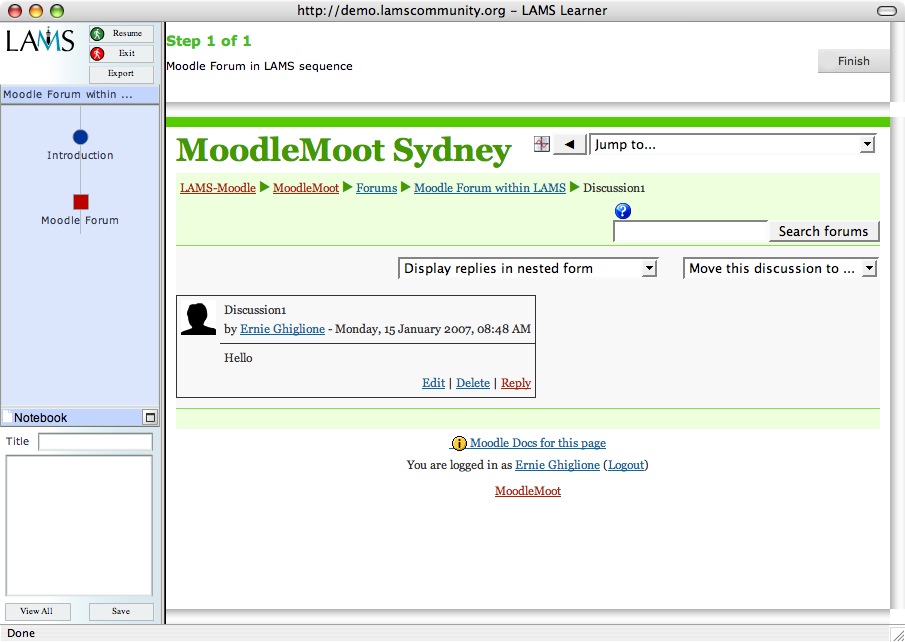Go to Forums in the breadcrumb
Viewport: 905px width, 642px height.
[376, 188]
